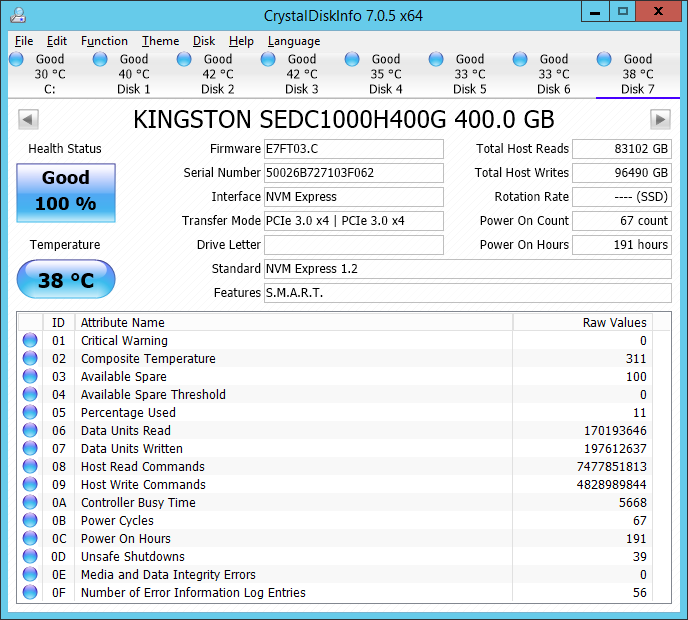
Task: Click the next disk arrow button
Action: [659, 119]
